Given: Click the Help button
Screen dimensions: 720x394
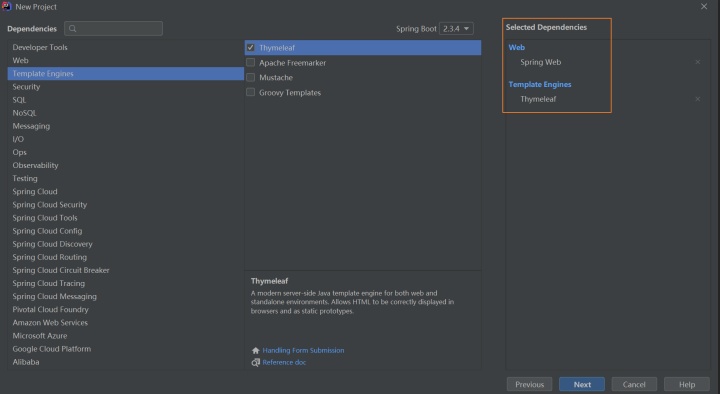Looking at the screenshot, I should tap(687, 384).
